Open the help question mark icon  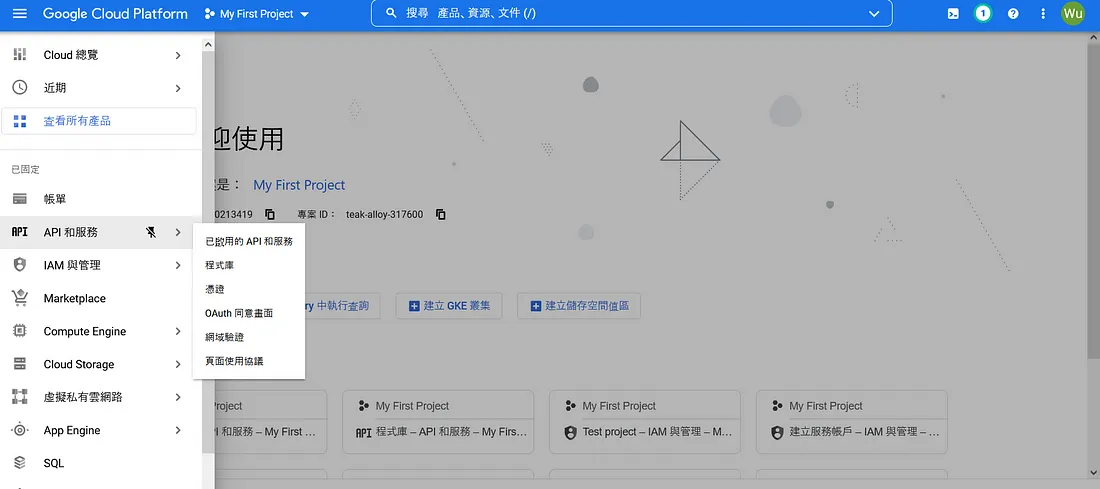[1013, 13]
